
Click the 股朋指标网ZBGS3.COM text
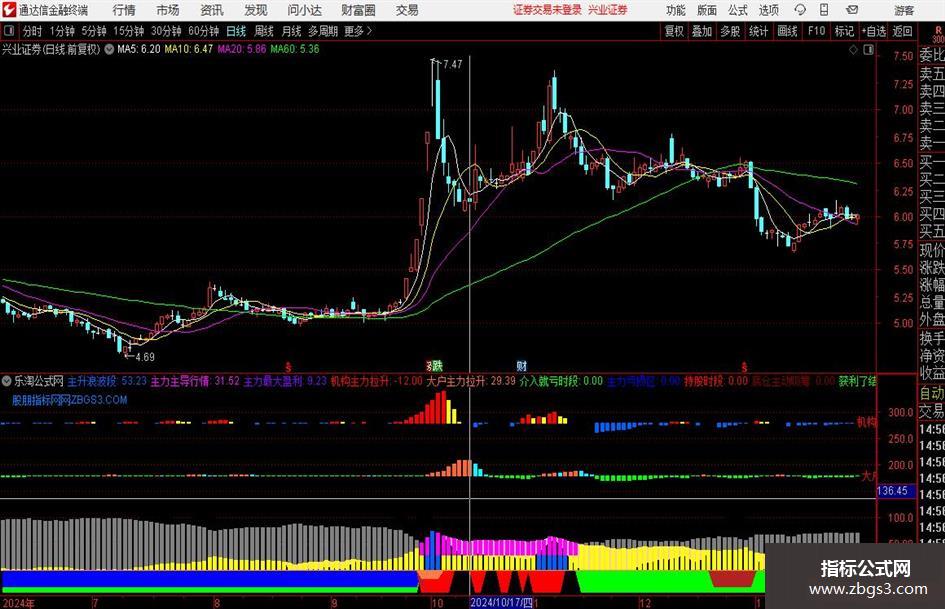click(x=70, y=400)
